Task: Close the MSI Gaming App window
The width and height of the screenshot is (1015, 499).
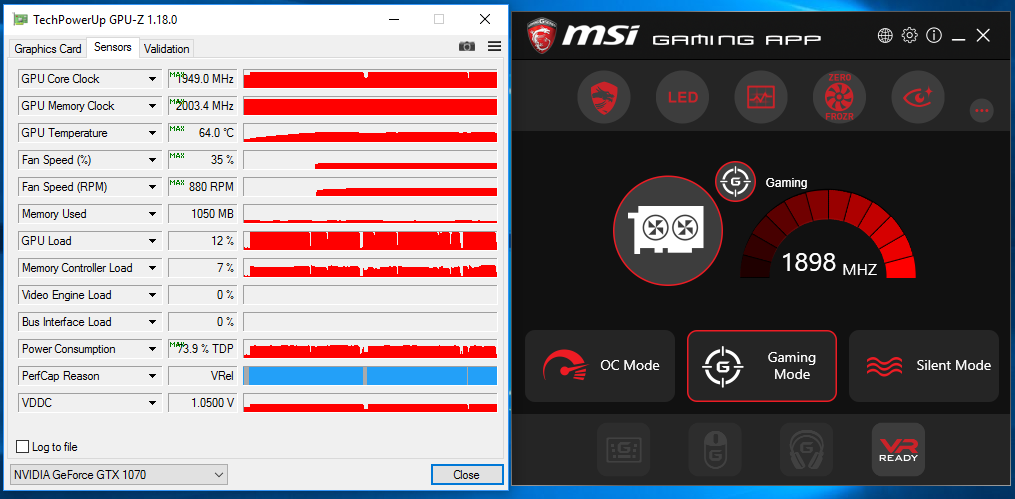Action: [x=983, y=36]
